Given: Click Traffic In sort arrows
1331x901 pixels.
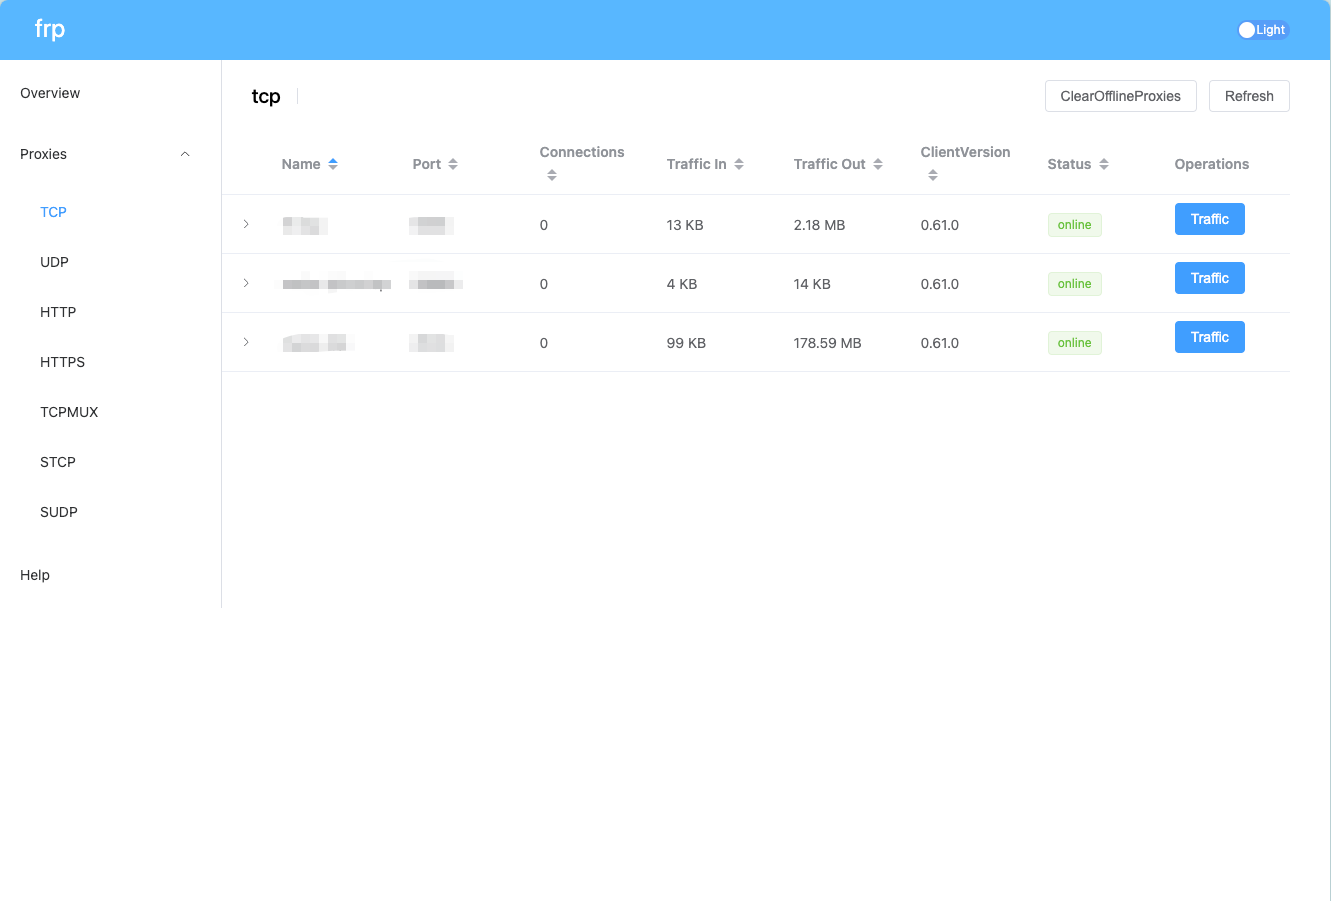Looking at the screenshot, I should 739,164.
